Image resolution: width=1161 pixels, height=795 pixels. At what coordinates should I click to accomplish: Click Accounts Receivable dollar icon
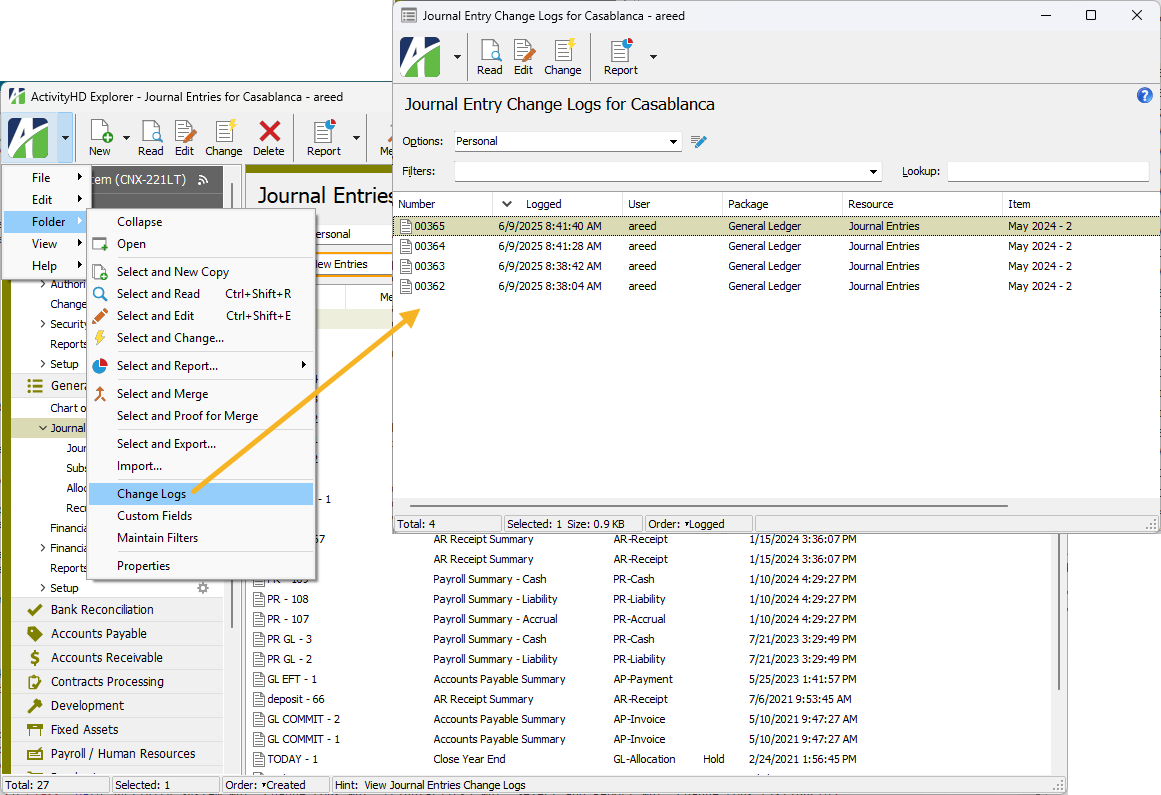[34, 657]
